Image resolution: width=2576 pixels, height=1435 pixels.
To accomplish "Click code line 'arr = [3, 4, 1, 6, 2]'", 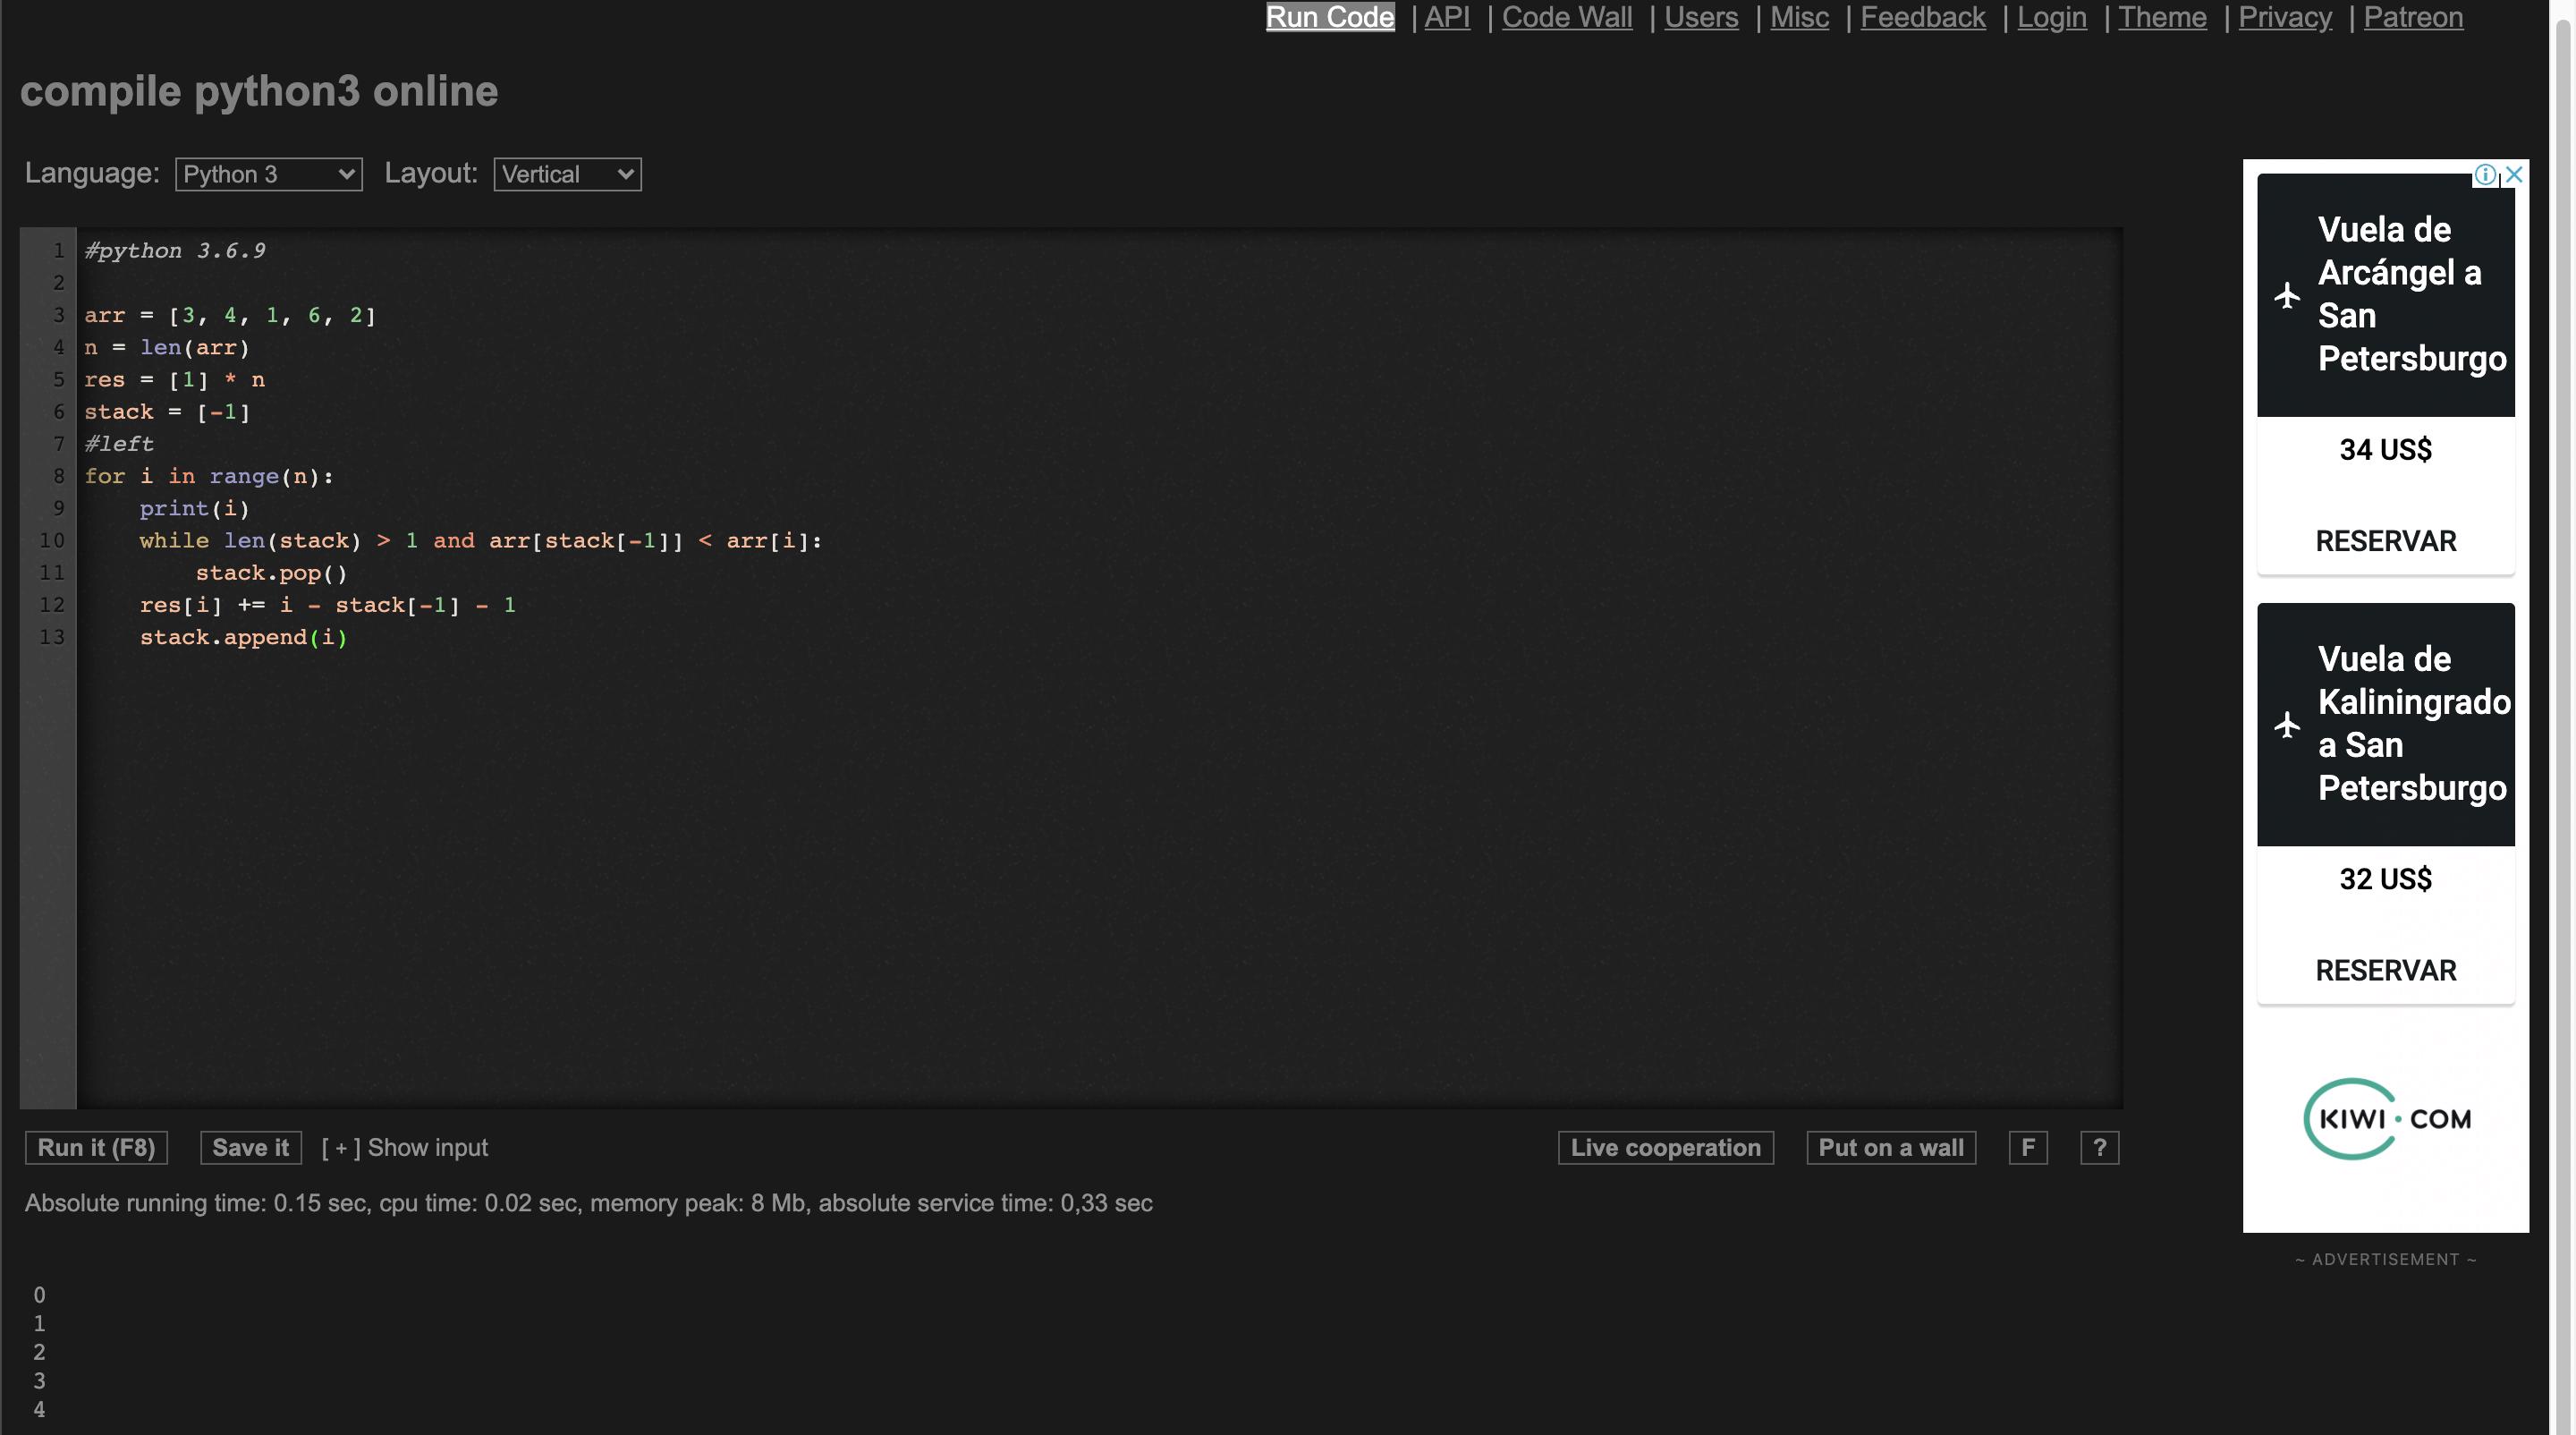I will 230,315.
